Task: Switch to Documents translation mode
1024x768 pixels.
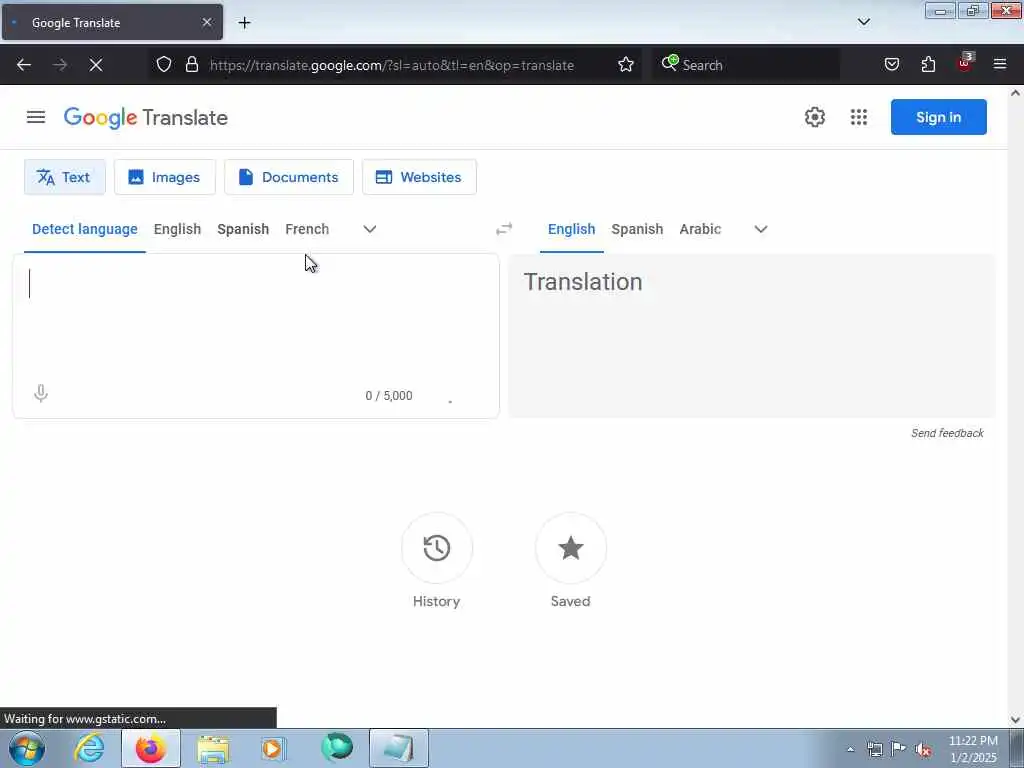Action: coord(289,177)
